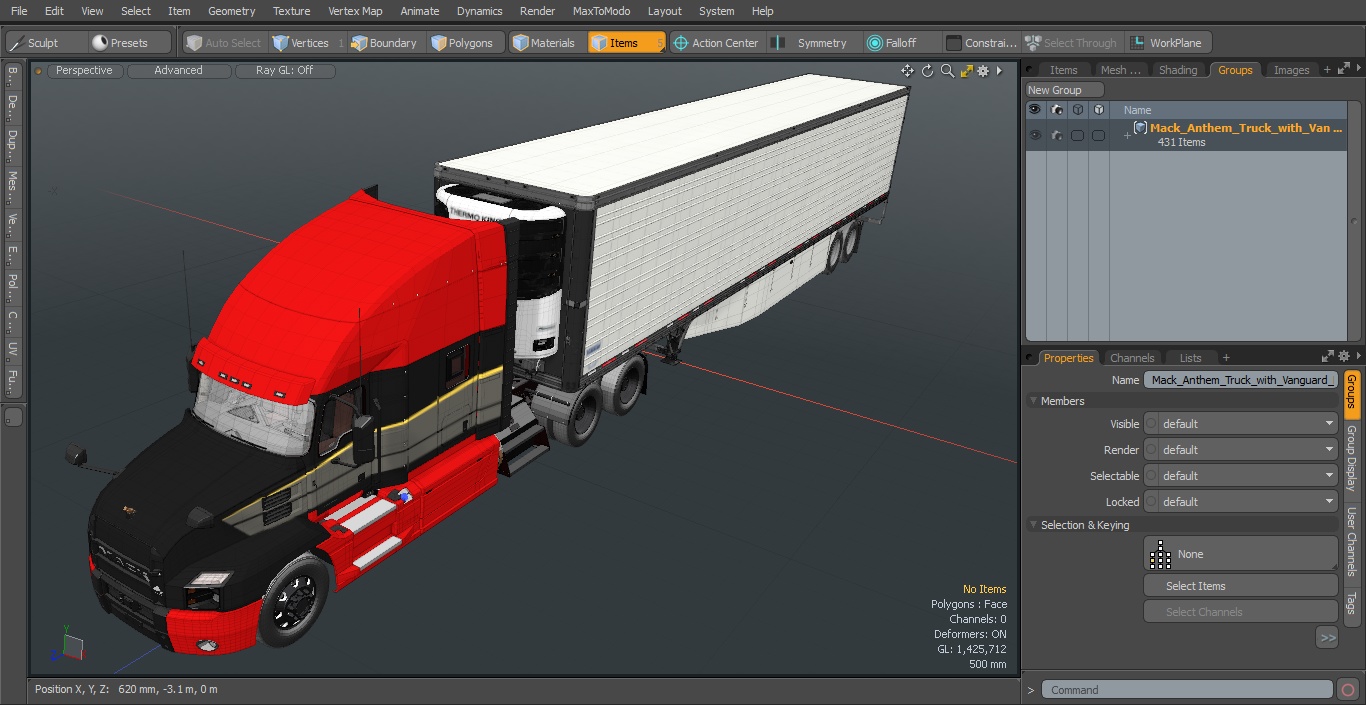Toggle Symmetry mode
1366x705 pixels.
pyautogui.click(x=812, y=43)
